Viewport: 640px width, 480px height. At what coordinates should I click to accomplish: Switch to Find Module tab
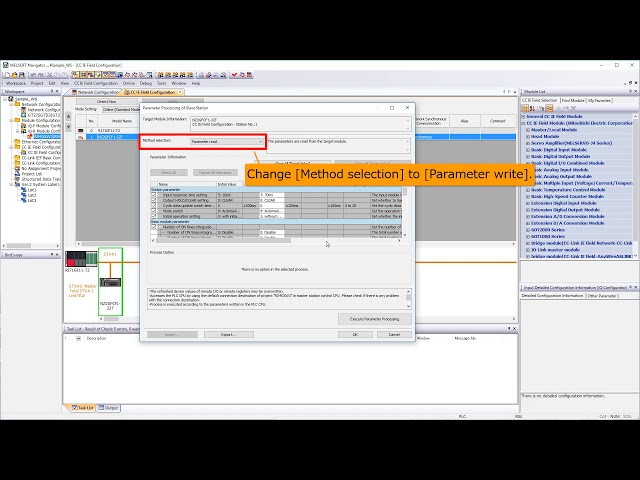(572, 100)
